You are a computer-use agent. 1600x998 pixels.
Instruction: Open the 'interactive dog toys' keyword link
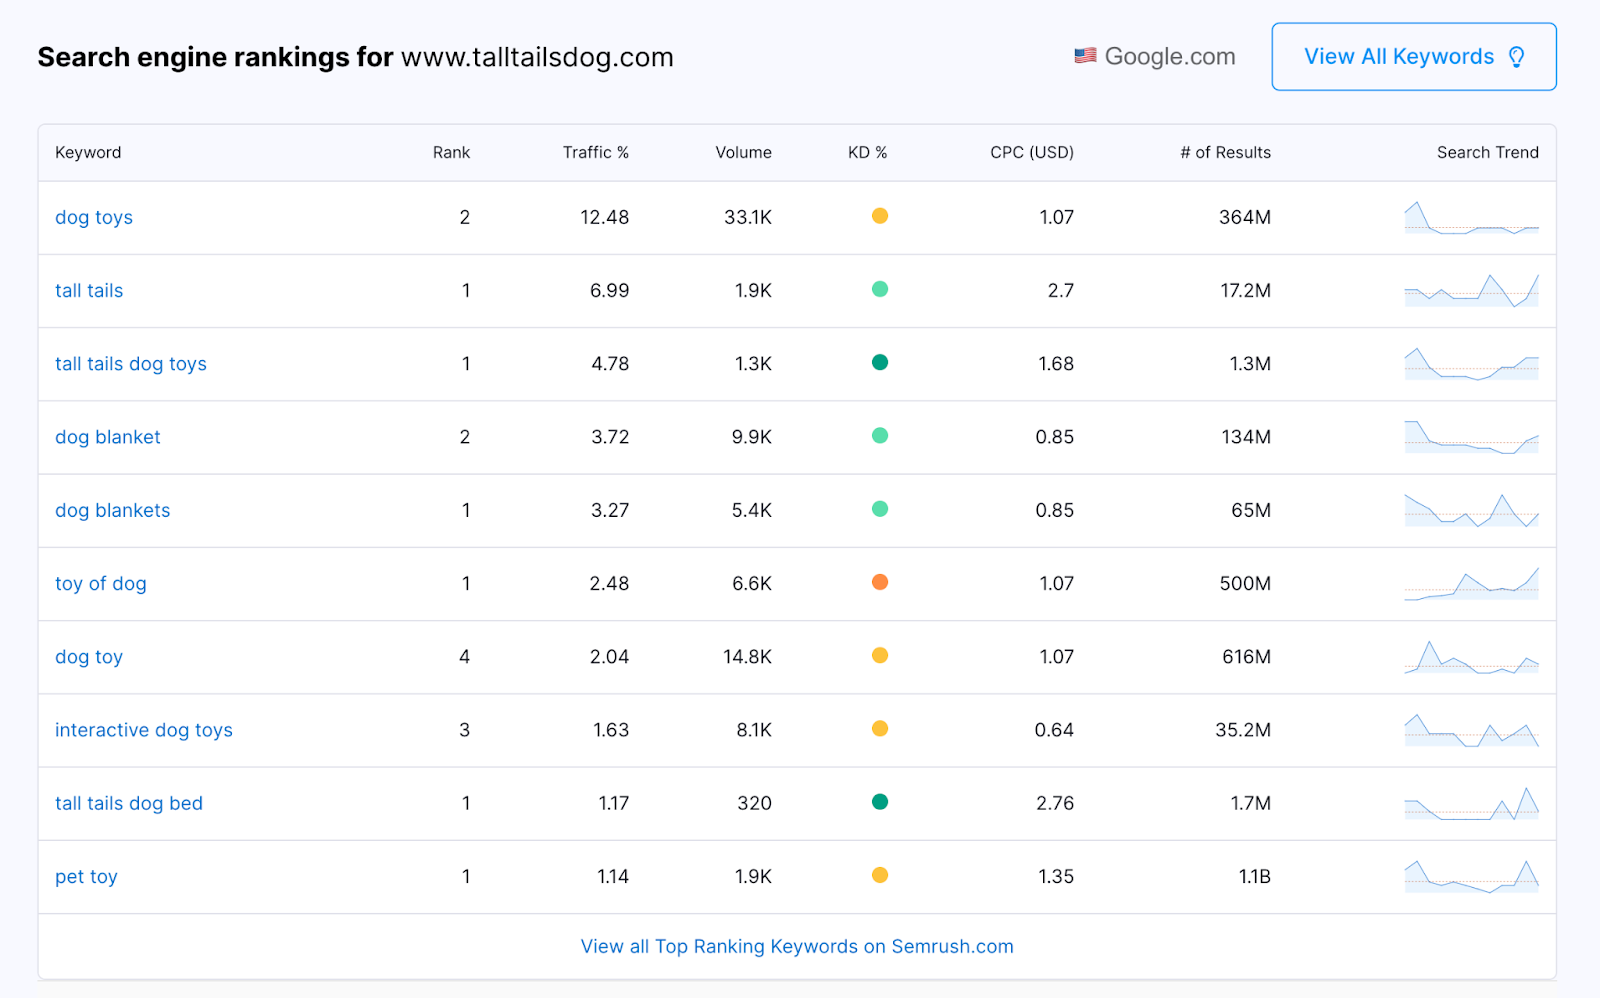point(144,730)
